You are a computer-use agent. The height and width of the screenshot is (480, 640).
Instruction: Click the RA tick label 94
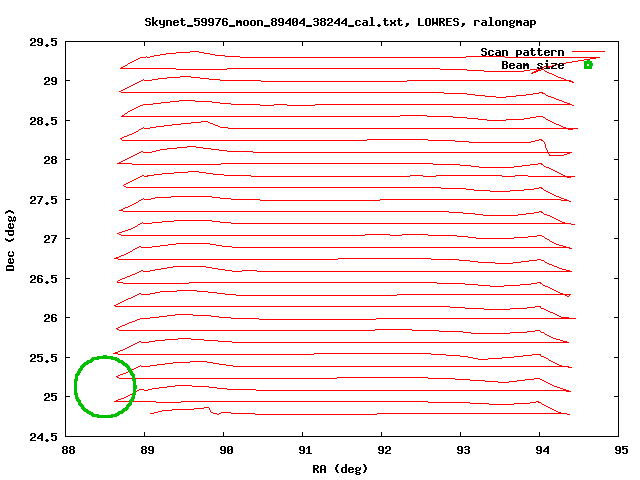[542, 450]
